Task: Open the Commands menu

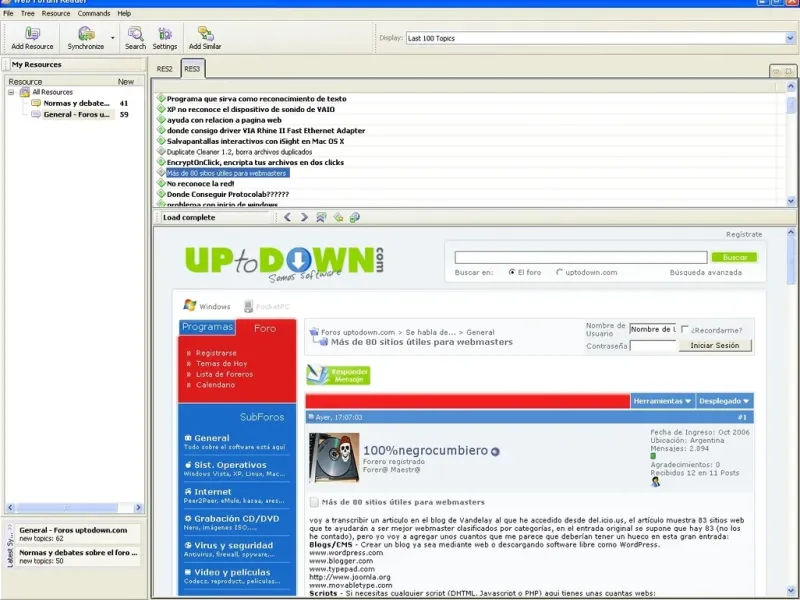Action: coord(94,13)
